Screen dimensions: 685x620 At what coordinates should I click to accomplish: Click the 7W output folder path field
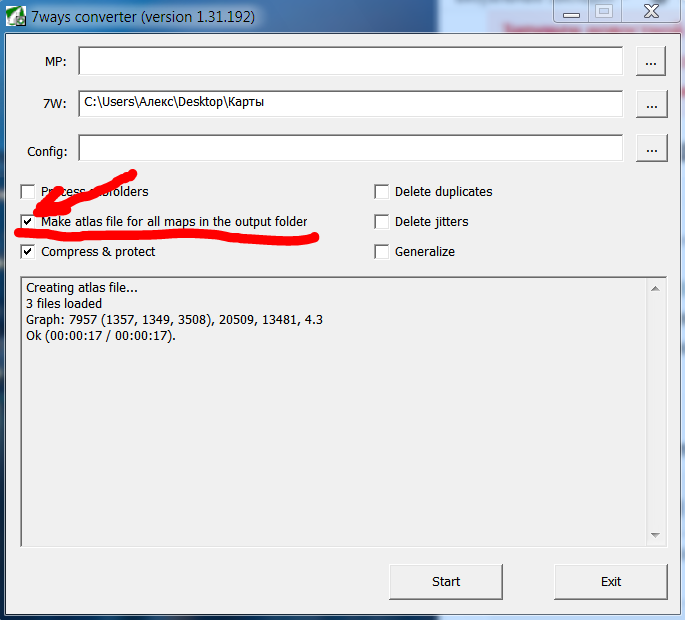[x=350, y=103]
